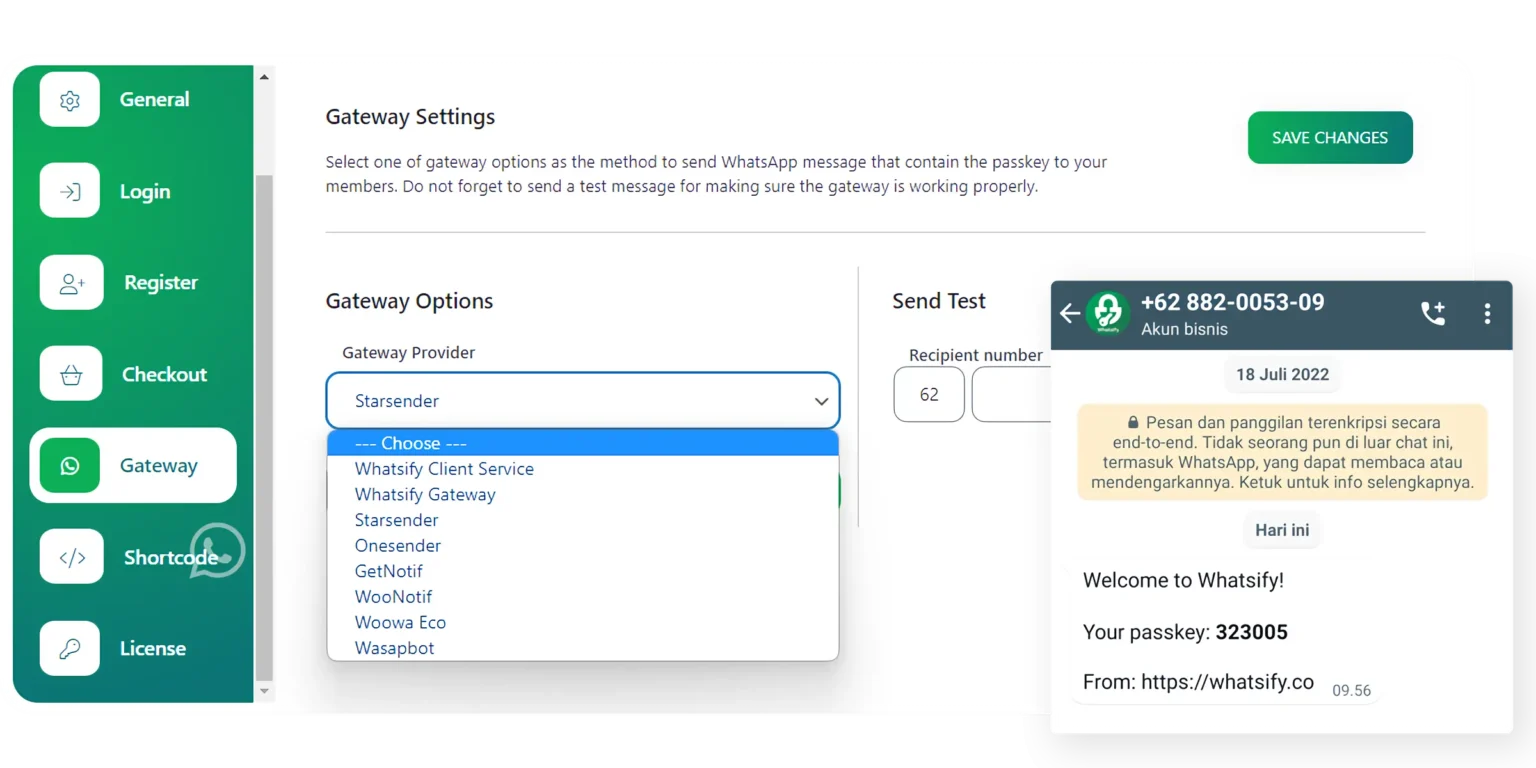Tap the end-to-end encryption notice
Viewport: 1536px width, 768px height.
(x=1282, y=452)
